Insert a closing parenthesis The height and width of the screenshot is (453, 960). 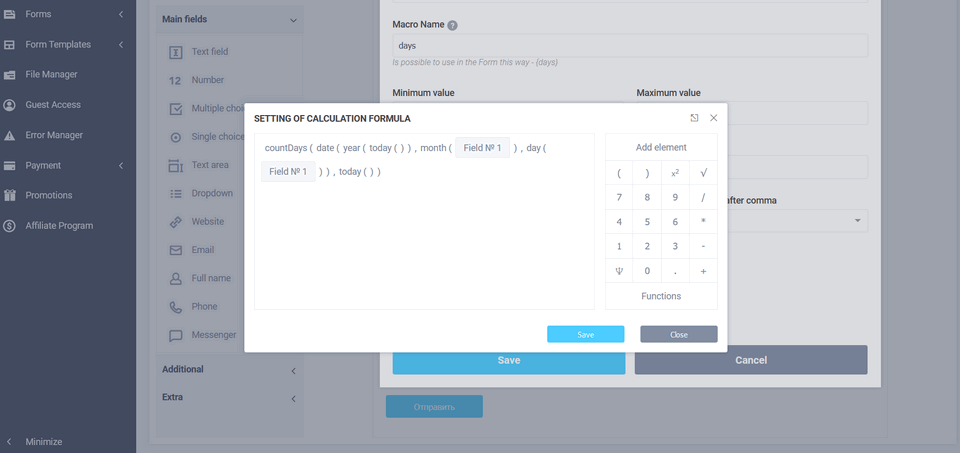point(647,173)
